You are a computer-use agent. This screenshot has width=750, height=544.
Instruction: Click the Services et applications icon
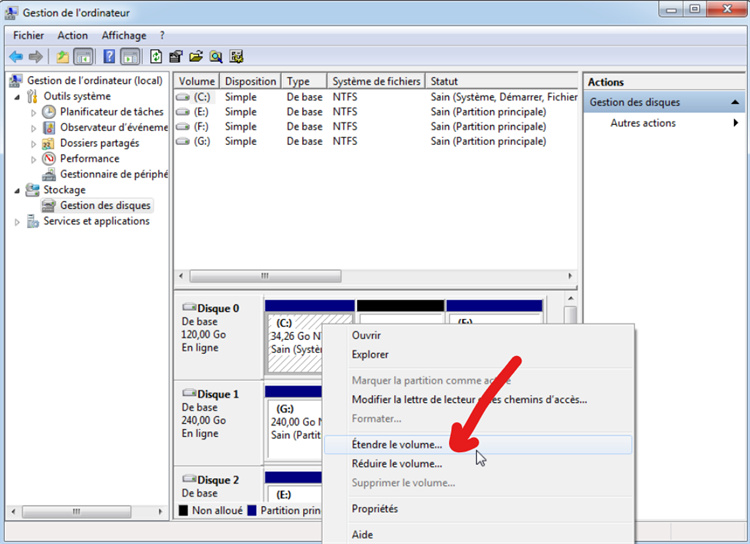click(x=33, y=221)
